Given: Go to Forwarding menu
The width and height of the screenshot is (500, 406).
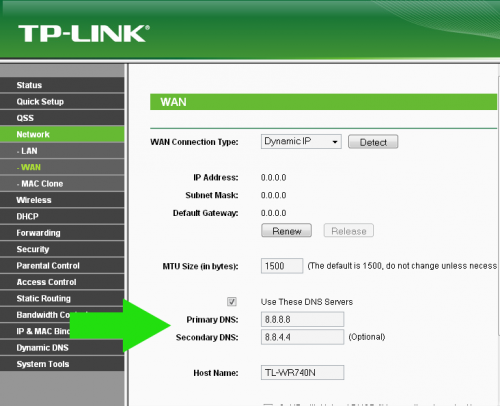Looking at the screenshot, I should (62, 233).
